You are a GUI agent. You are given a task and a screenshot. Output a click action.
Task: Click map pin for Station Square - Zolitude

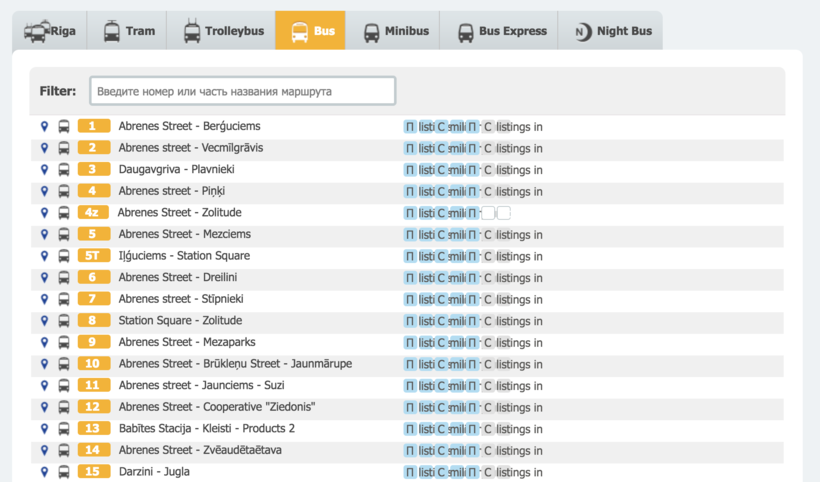[x=44, y=321]
